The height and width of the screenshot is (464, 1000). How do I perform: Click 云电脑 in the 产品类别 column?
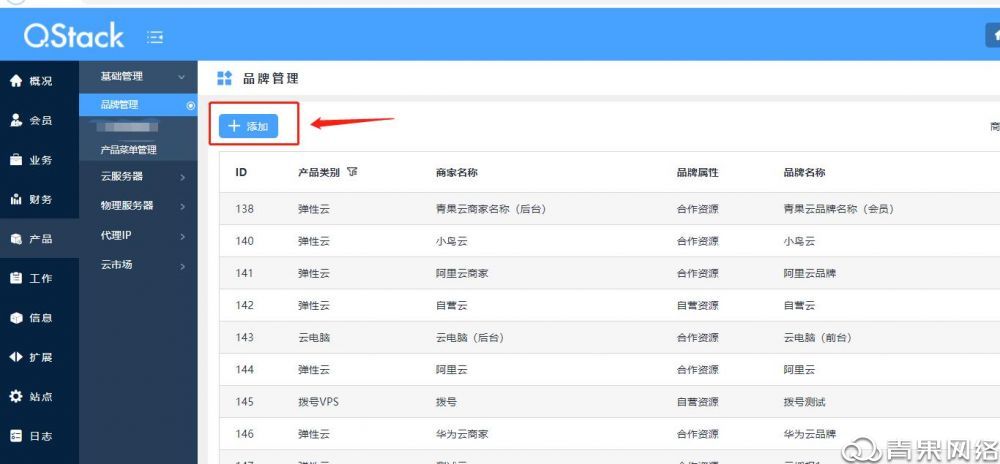pyautogui.click(x=314, y=338)
